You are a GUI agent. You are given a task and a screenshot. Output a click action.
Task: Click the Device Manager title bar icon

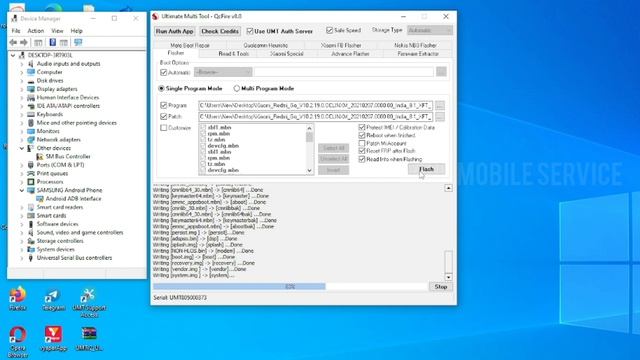click(14, 18)
